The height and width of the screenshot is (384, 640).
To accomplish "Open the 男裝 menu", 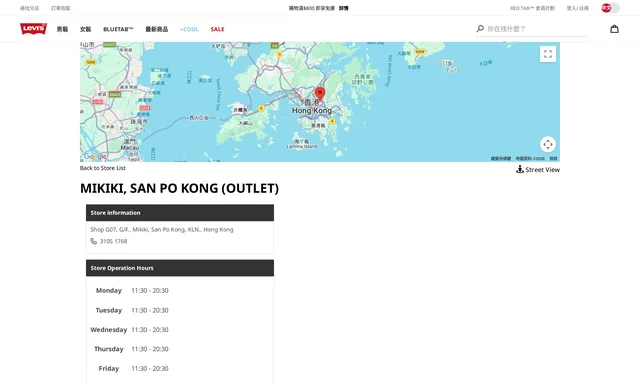I will 62,29.
